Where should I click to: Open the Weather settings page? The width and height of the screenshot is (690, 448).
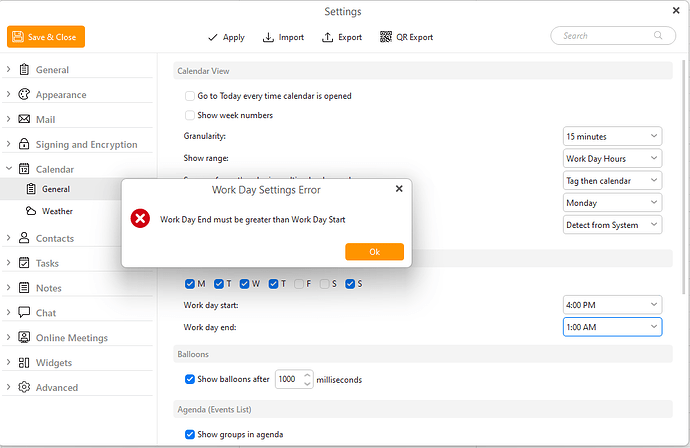point(57,211)
